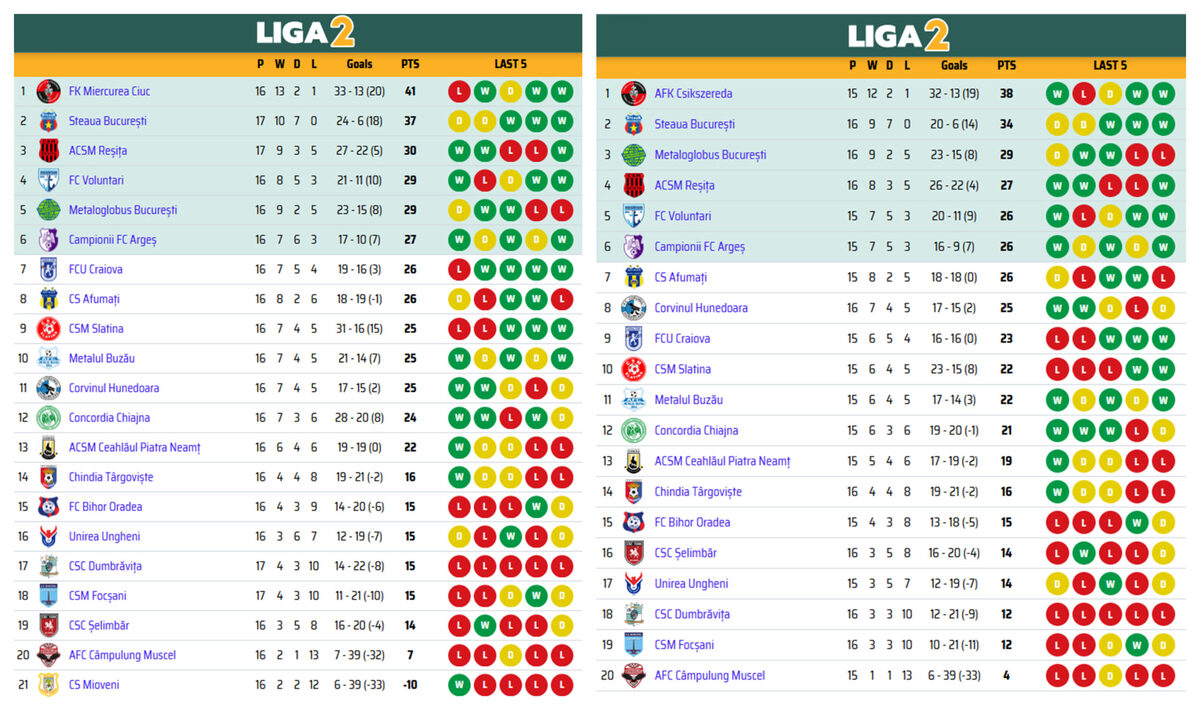Click LAST 5 header in left table
1200x712 pixels.
point(510,64)
